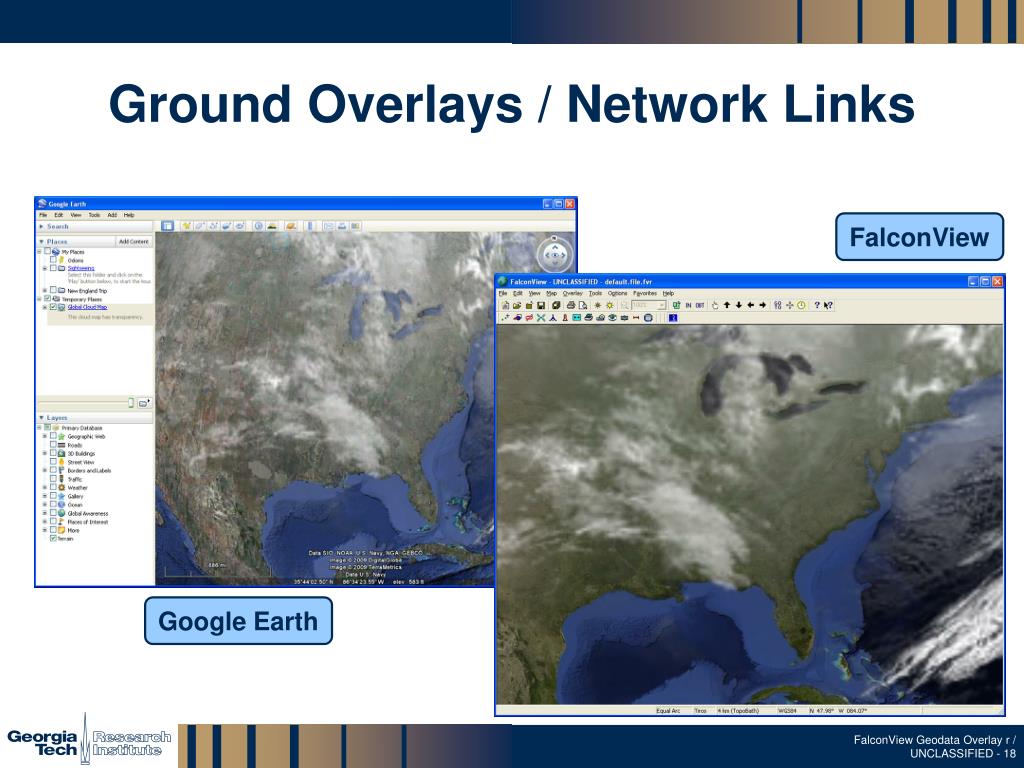Expand the New England Trip tree node
Screen dimensions: 1024x768
(44, 291)
